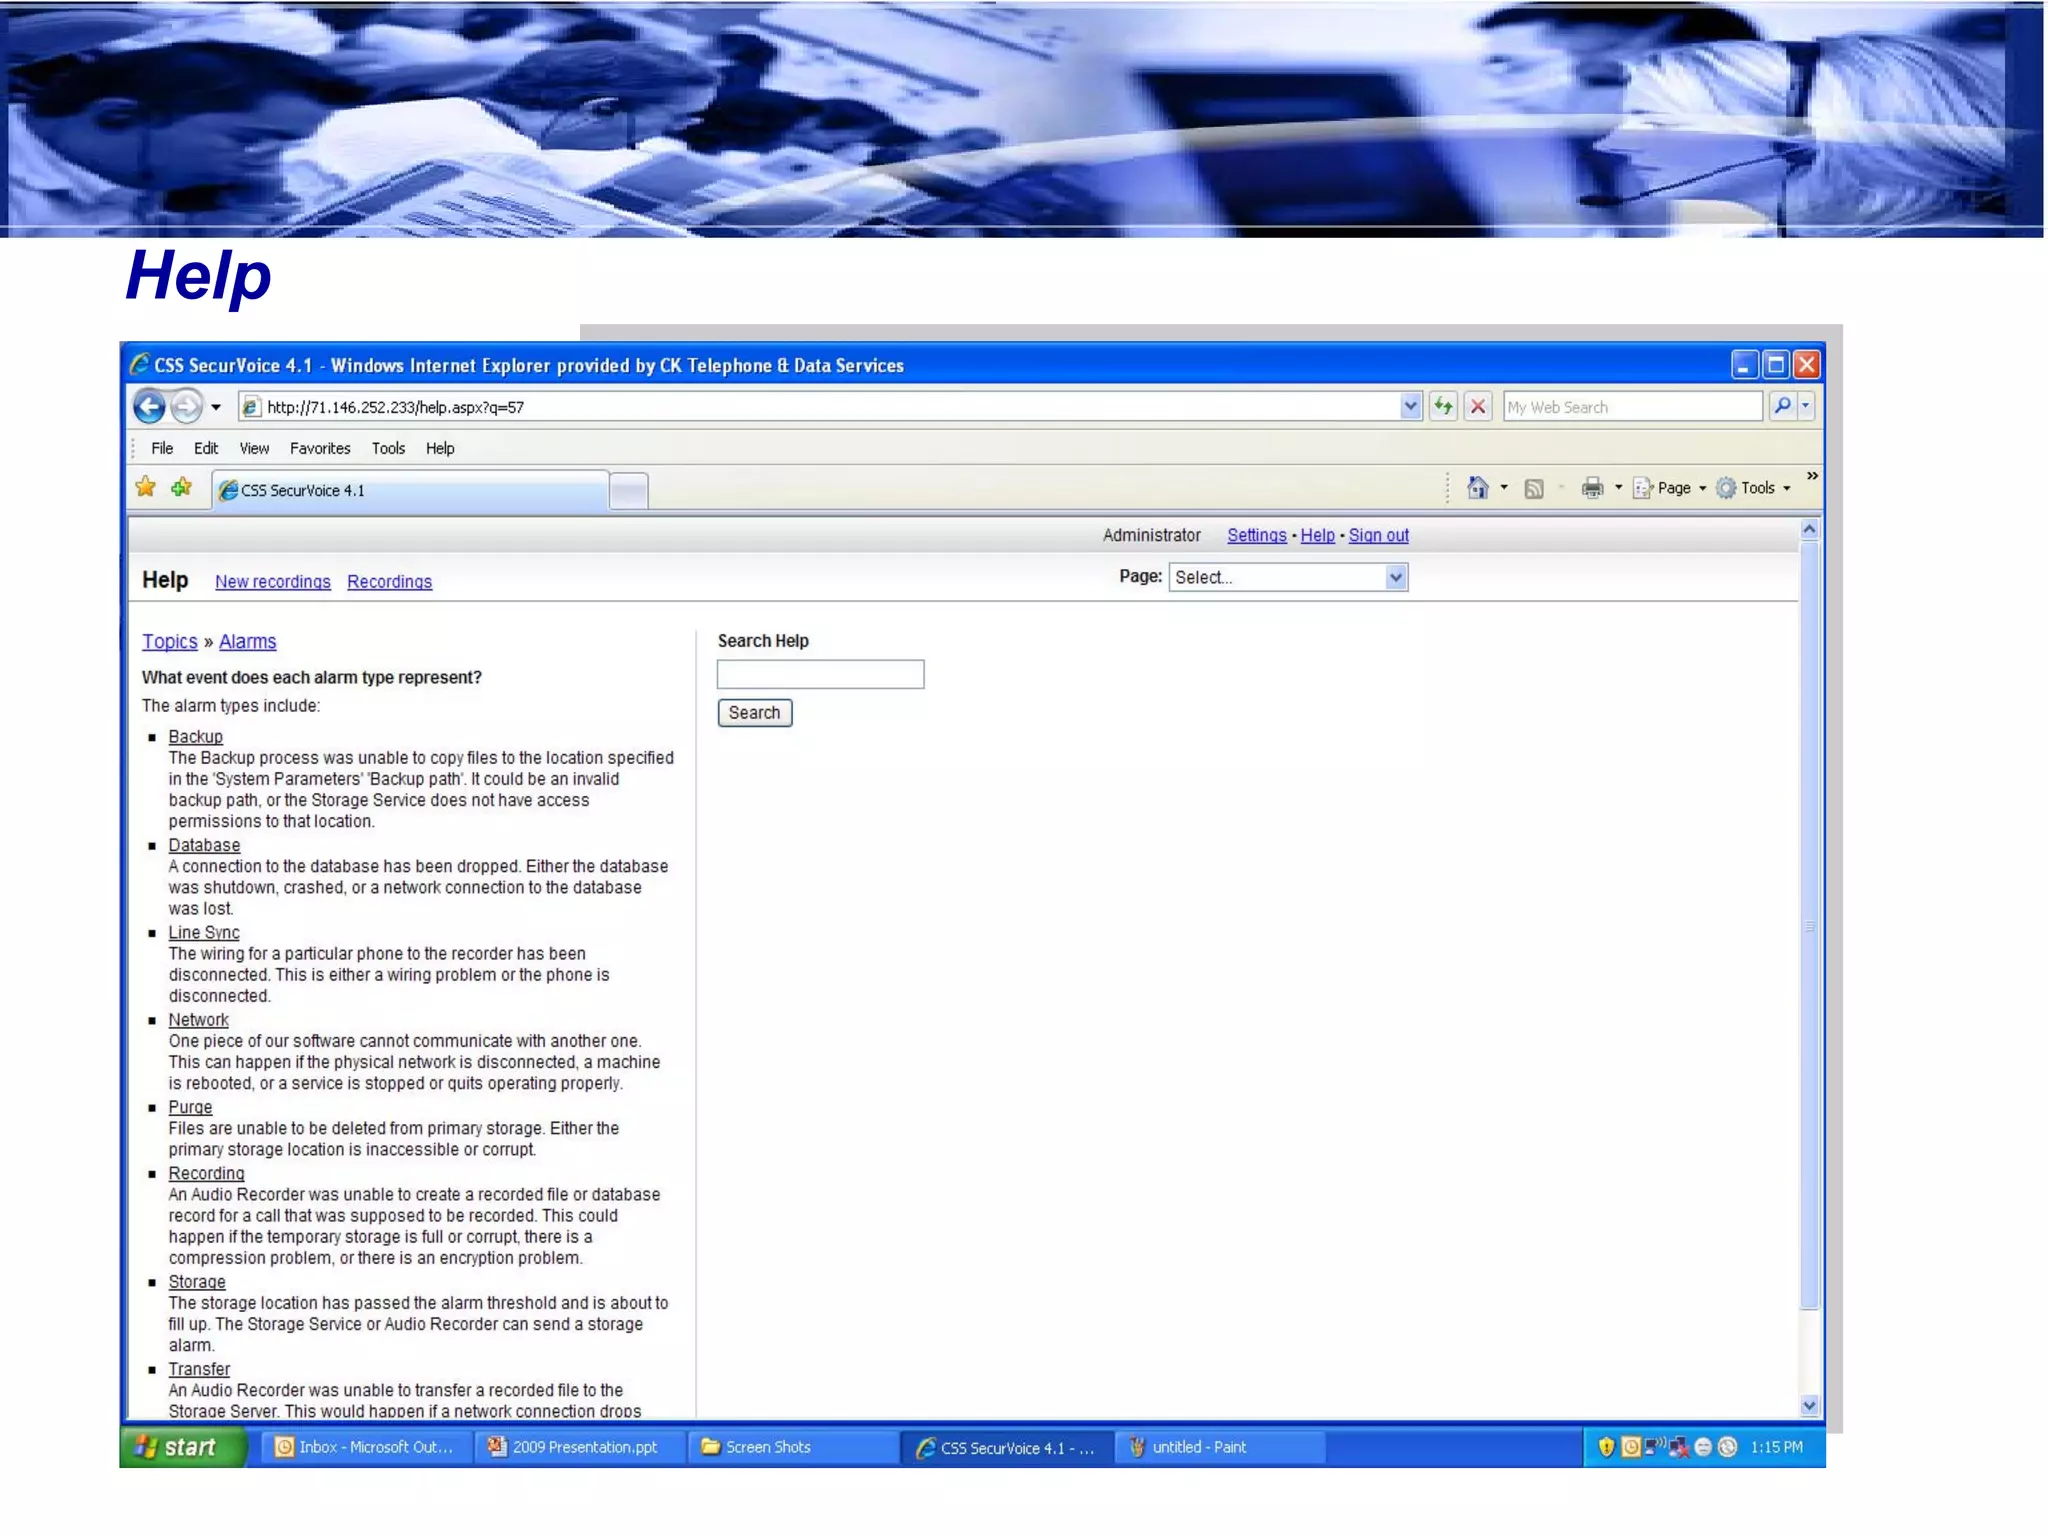2048x1536 pixels.
Task: Click the Home toolbar icon
Action: 1477,488
